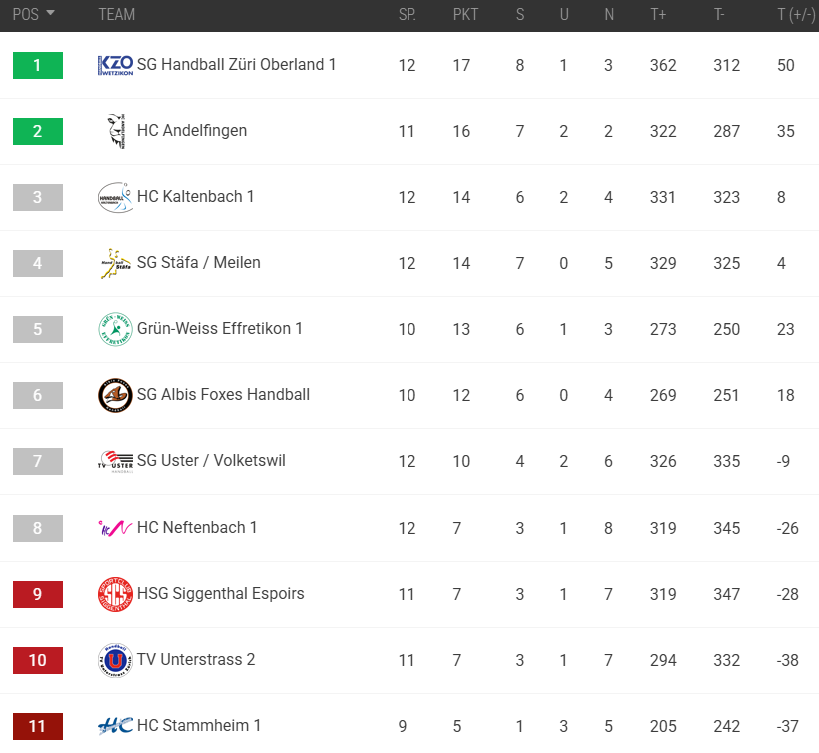Click the grey position 5 badge
Image resolution: width=819 pixels, height=753 pixels.
tap(37, 329)
